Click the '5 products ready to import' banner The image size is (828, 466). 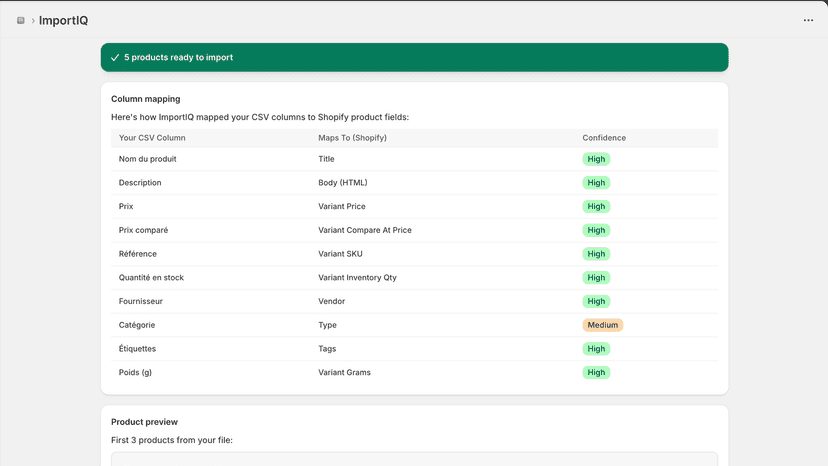pos(415,57)
